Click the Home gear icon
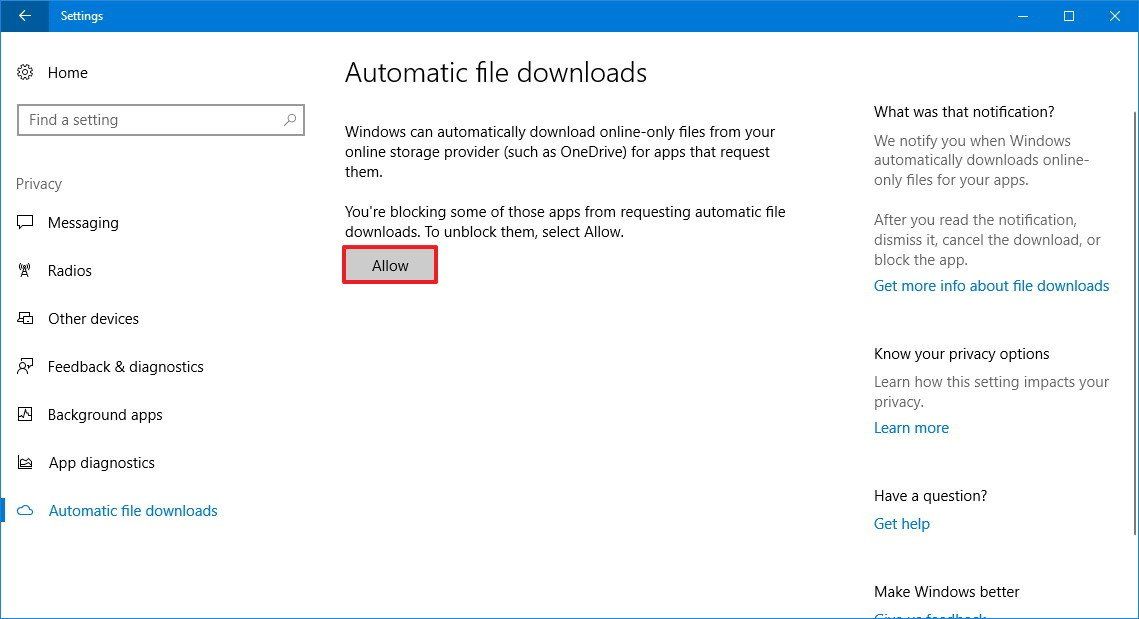This screenshot has height=619, width=1139. pos(26,72)
